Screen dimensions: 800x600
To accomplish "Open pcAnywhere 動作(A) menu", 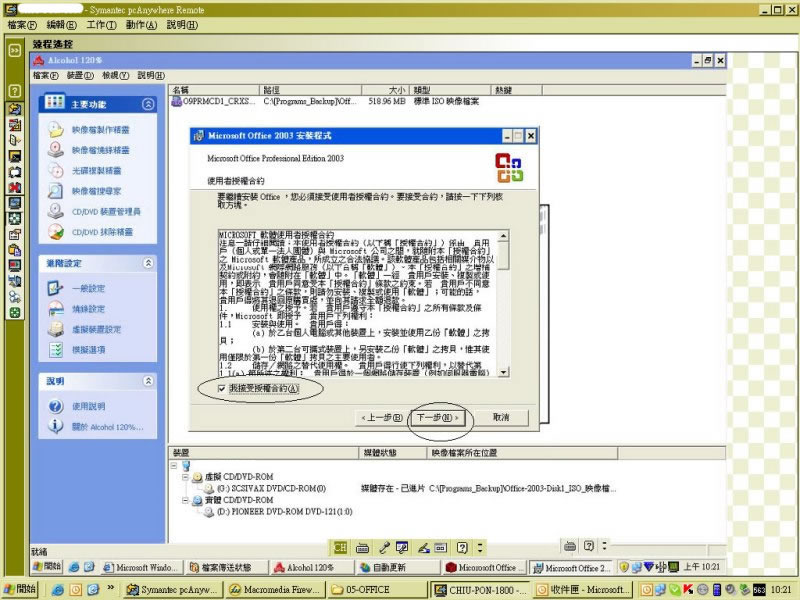I will [141, 25].
